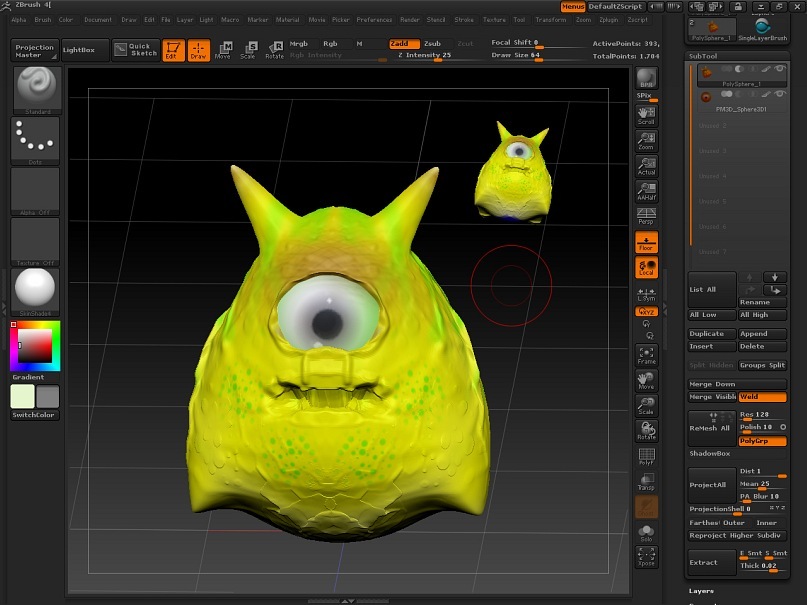Toggle Solo mode
This screenshot has height=605, width=807.
click(x=646, y=532)
